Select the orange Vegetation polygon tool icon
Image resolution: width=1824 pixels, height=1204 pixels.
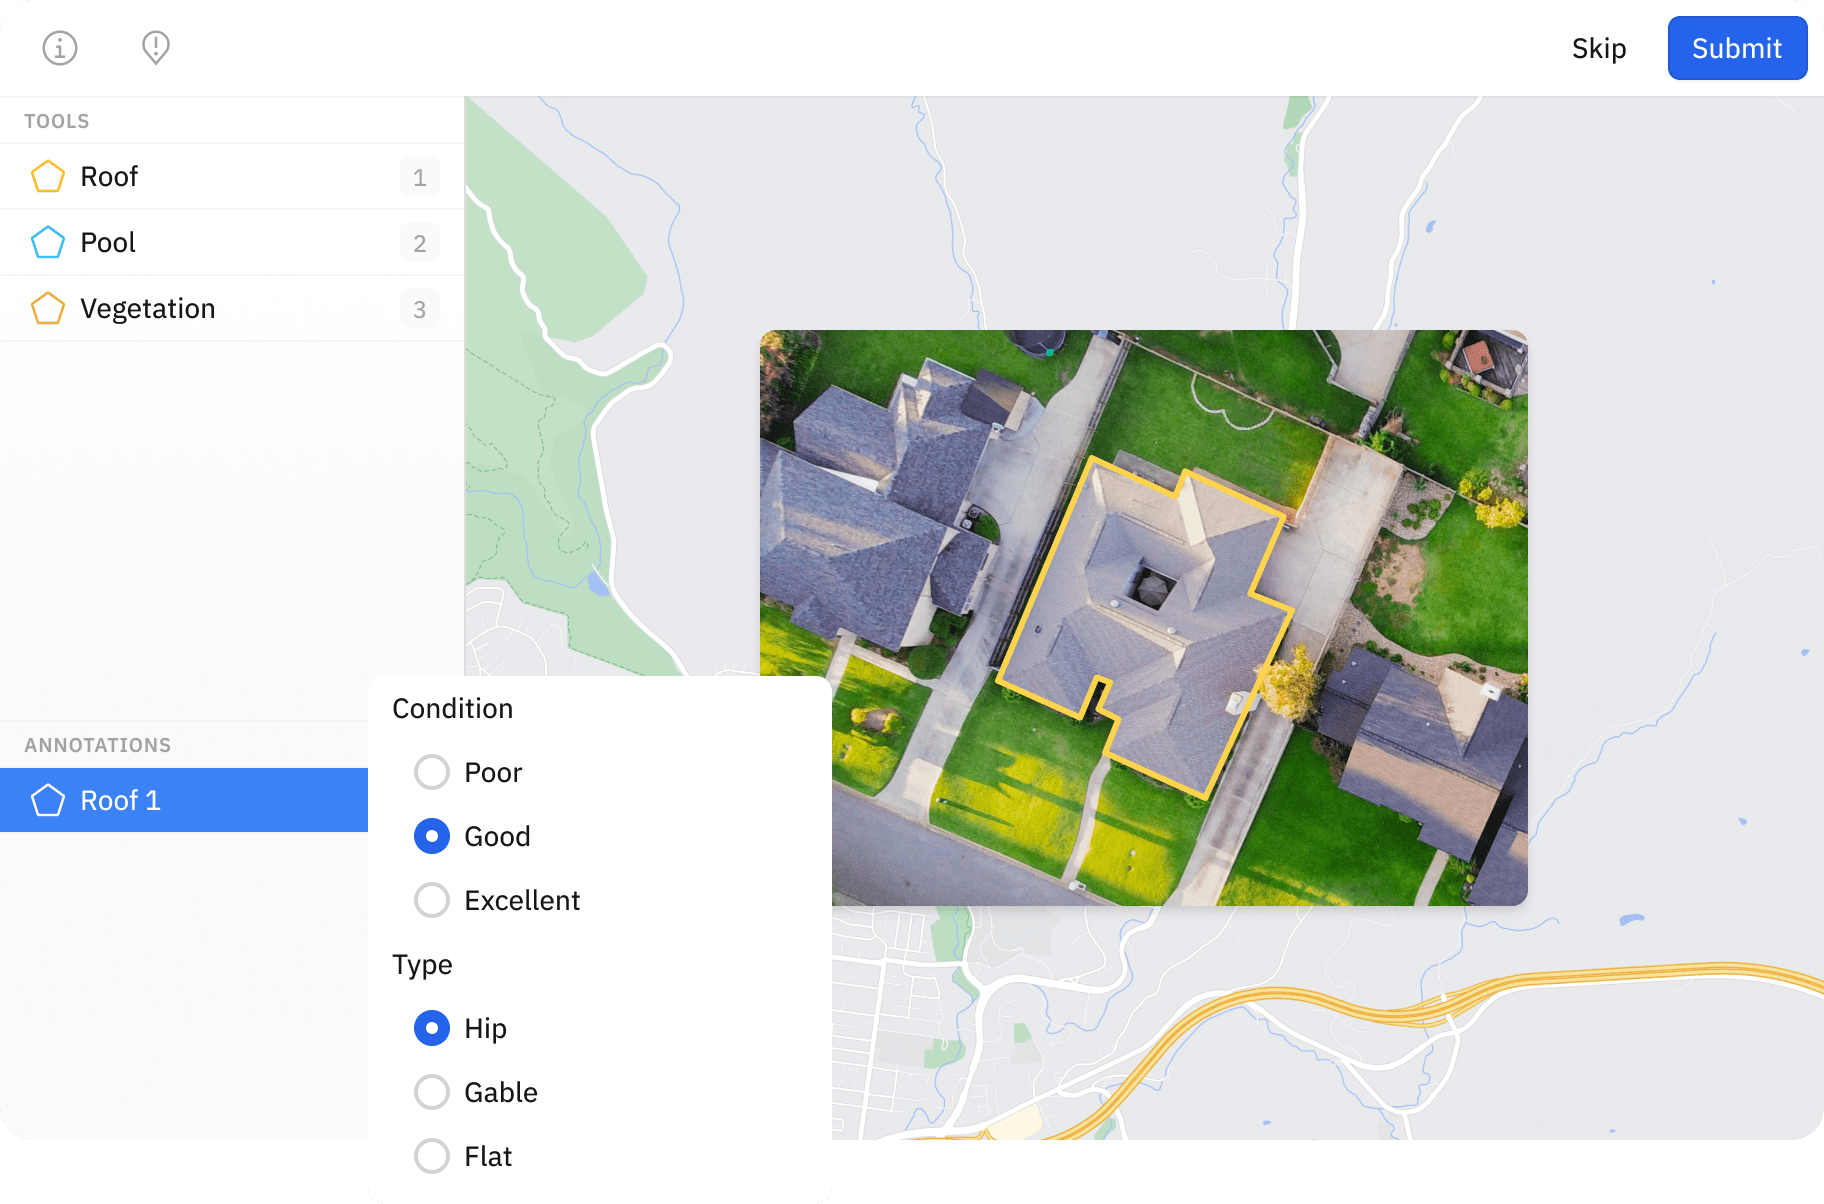coord(48,309)
